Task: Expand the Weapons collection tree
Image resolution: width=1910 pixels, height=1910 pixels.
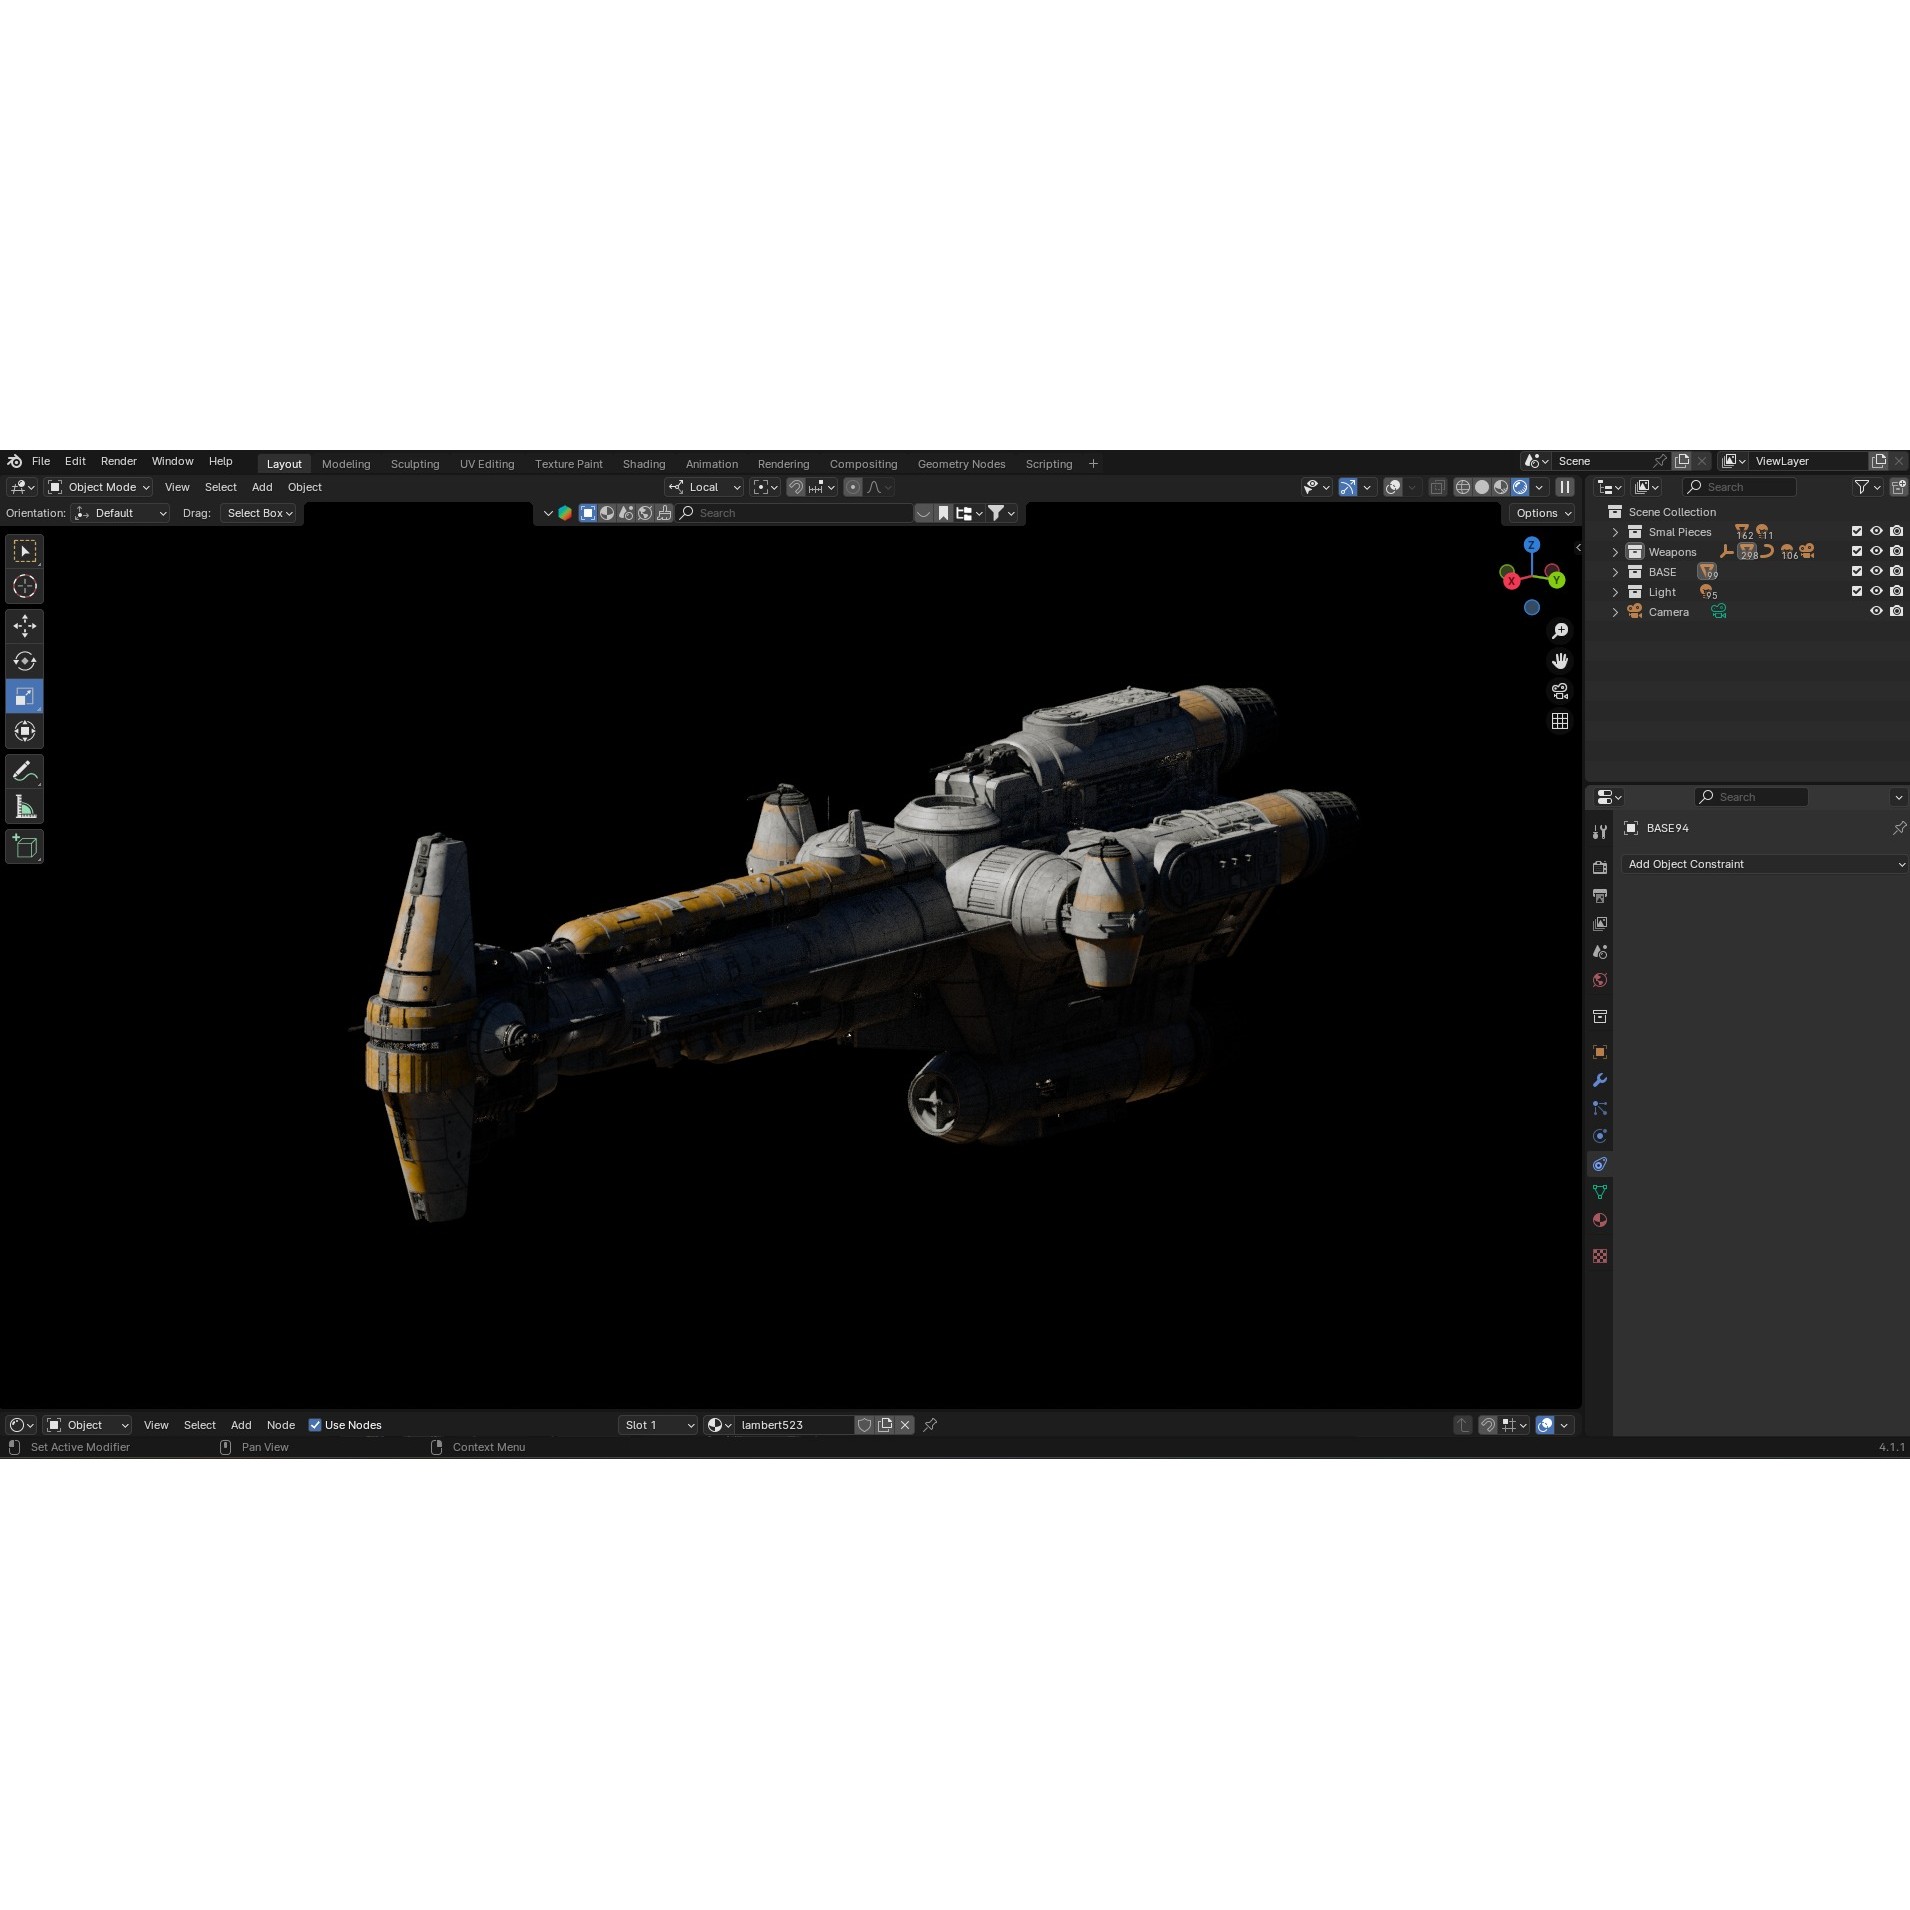Action: point(1615,552)
